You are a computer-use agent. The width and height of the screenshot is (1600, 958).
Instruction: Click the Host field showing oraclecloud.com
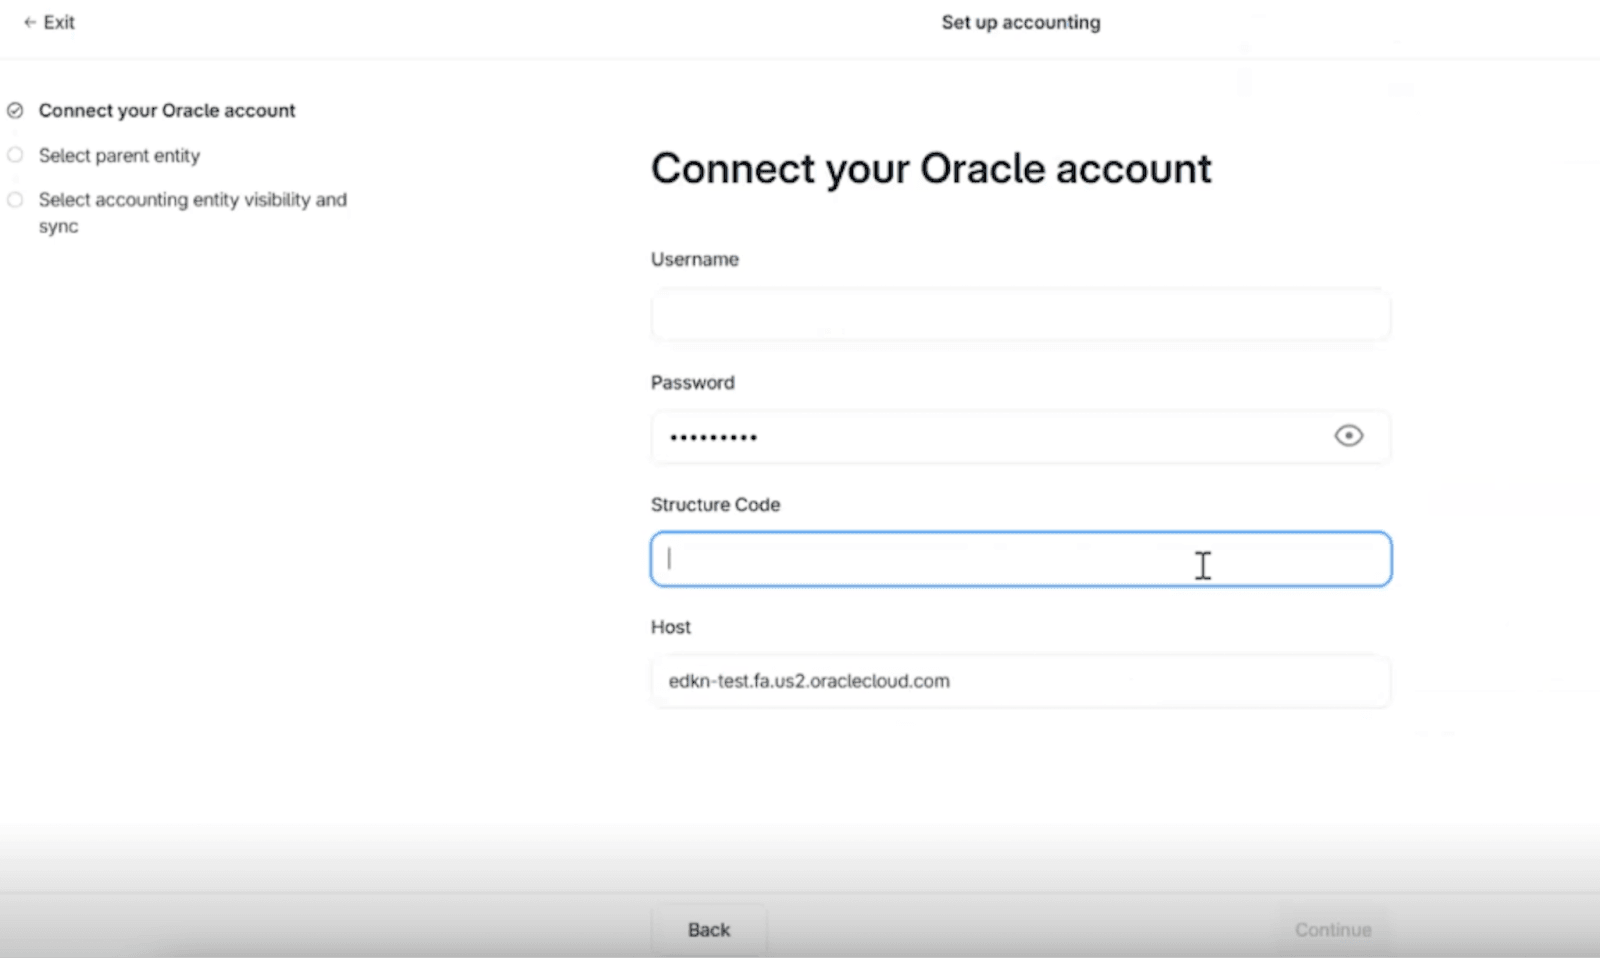(x=1020, y=681)
